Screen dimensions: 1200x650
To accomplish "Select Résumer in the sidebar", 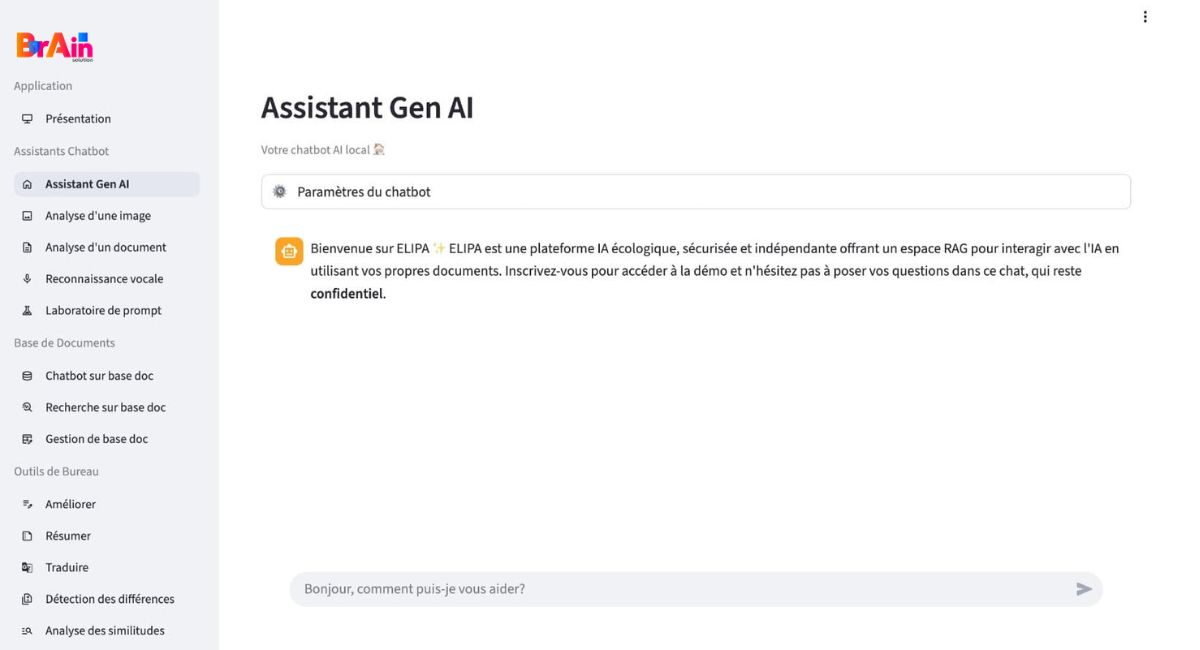I will pos(67,536).
